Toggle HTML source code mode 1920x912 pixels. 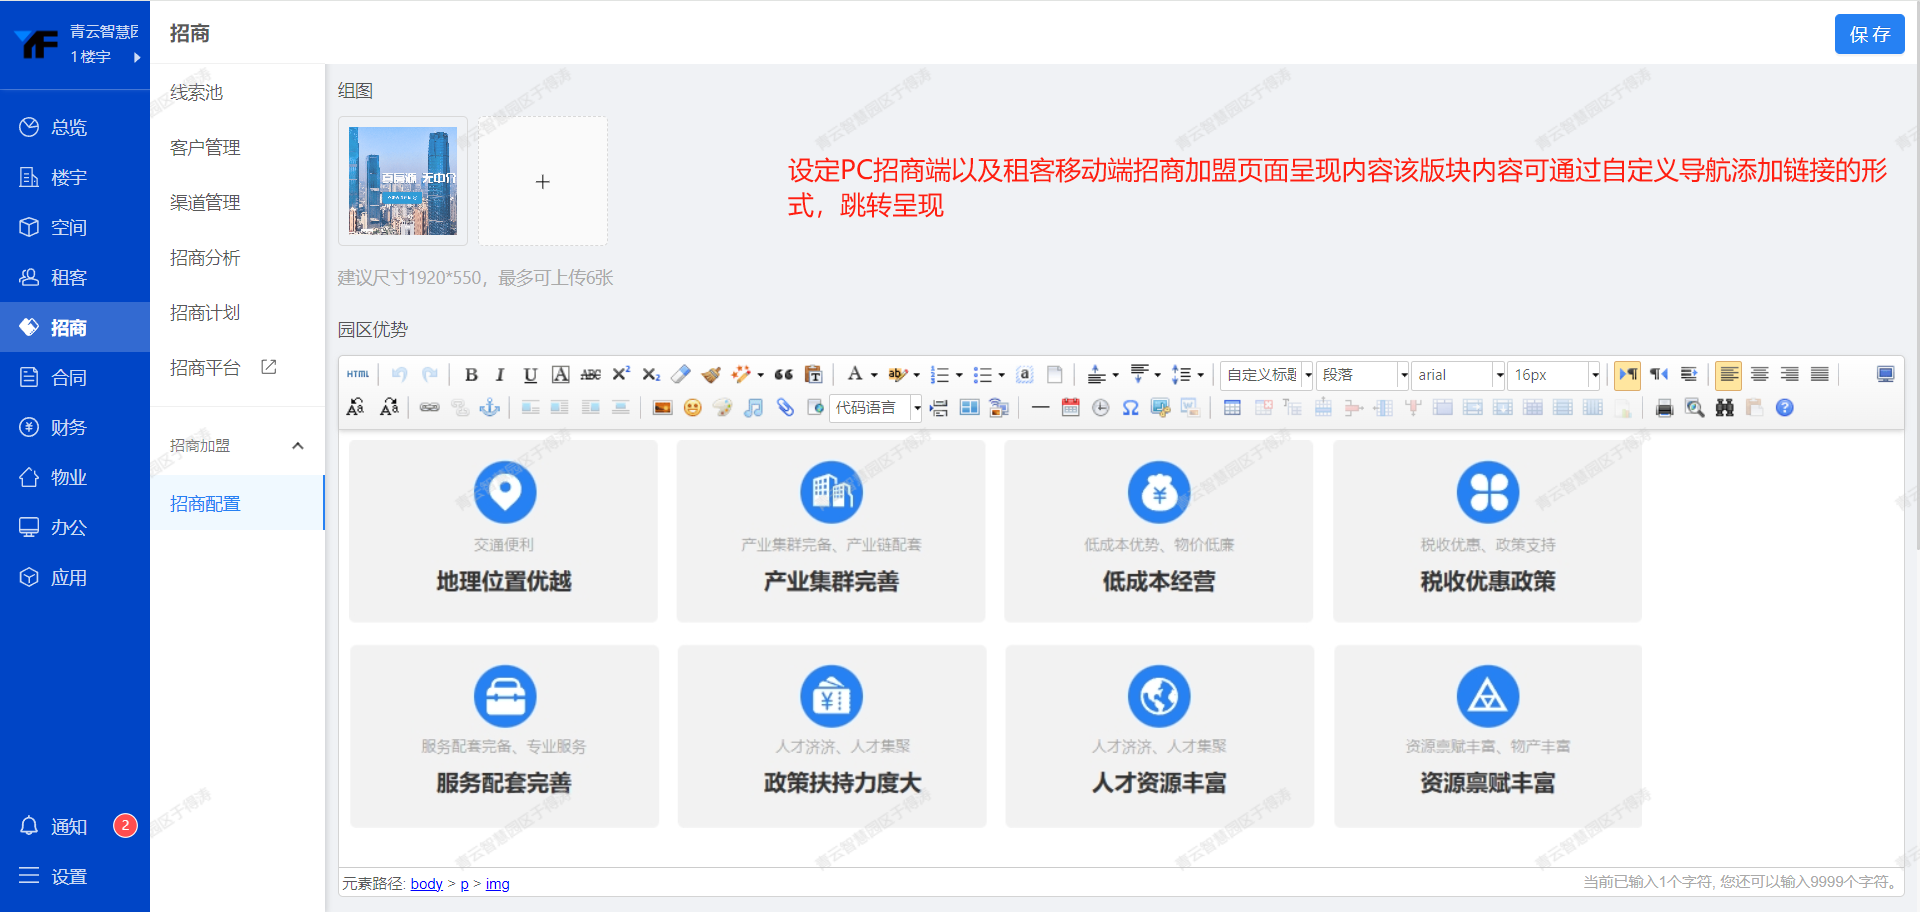[x=358, y=375]
